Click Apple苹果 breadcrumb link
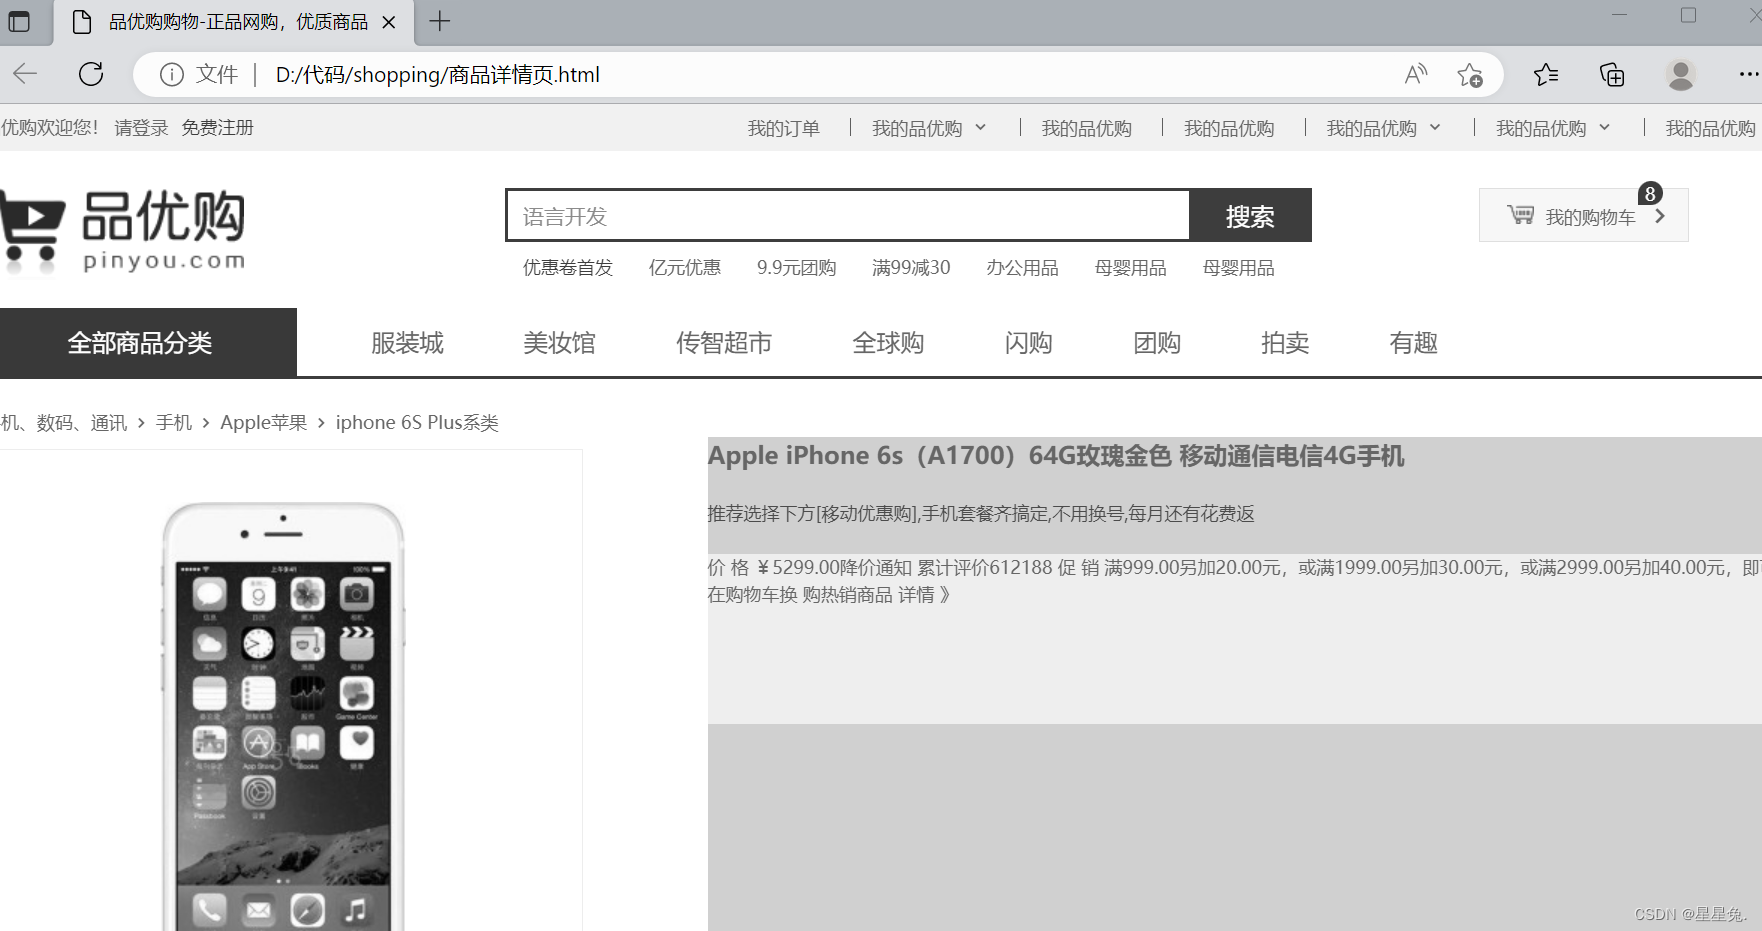 tap(264, 422)
